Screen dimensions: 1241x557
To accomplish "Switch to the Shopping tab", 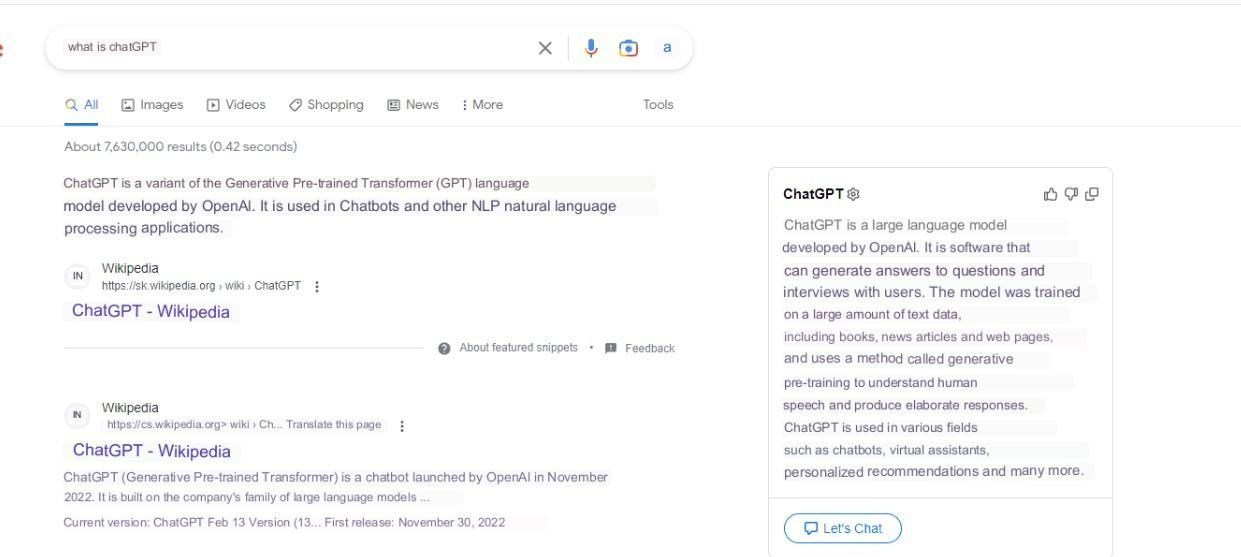I will [326, 105].
